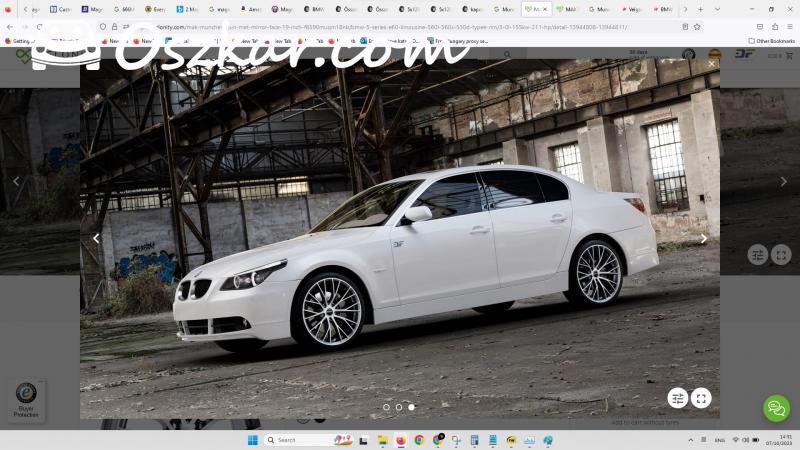Viewport: 800px width, 450px height.
Task: List all tabs dropdown chevron
Action: click(717, 9)
